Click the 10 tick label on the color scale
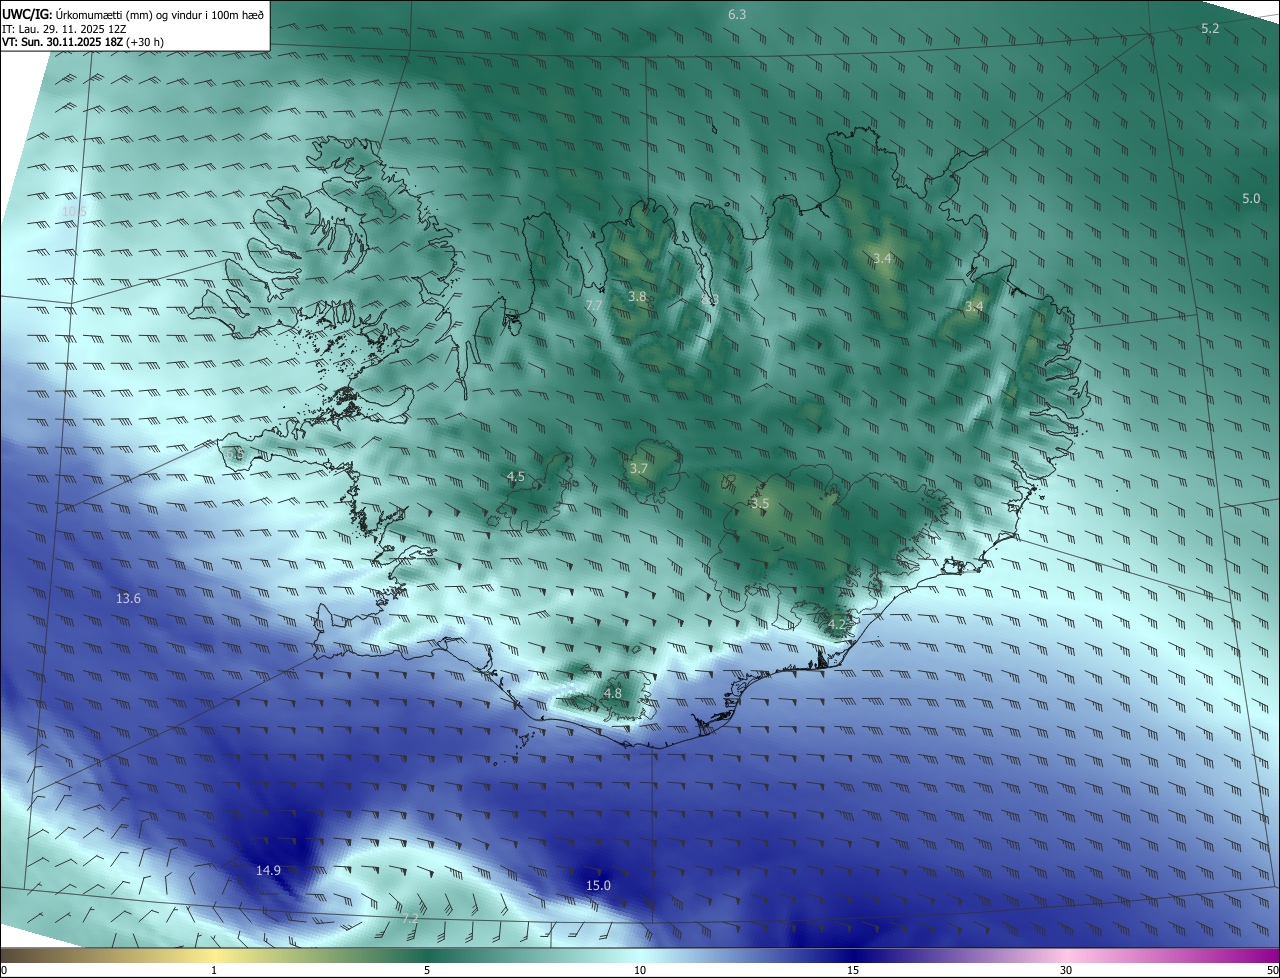 [x=640, y=970]
